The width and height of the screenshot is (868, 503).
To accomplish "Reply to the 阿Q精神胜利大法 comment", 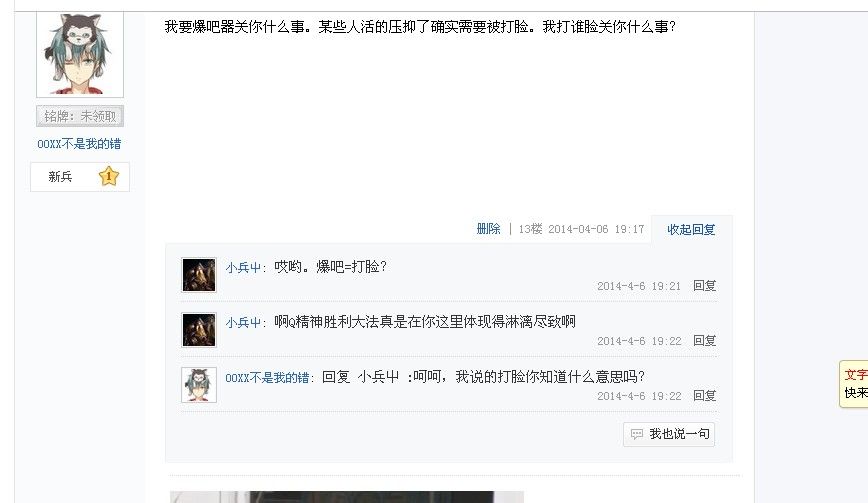I will pyautogui.click(x=705, y=340).
